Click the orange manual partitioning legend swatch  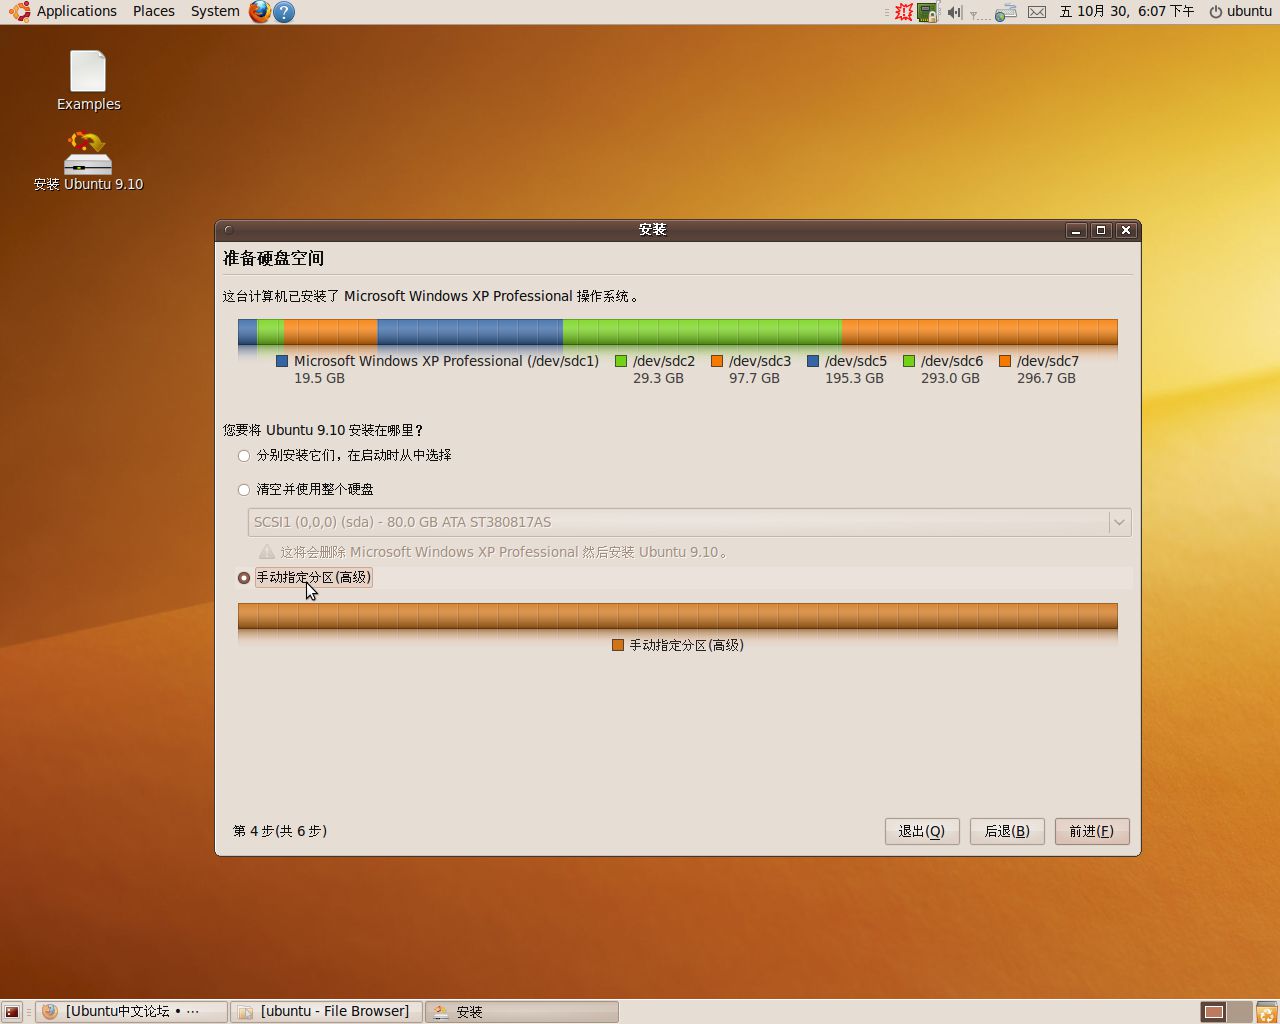coord(618,646)
